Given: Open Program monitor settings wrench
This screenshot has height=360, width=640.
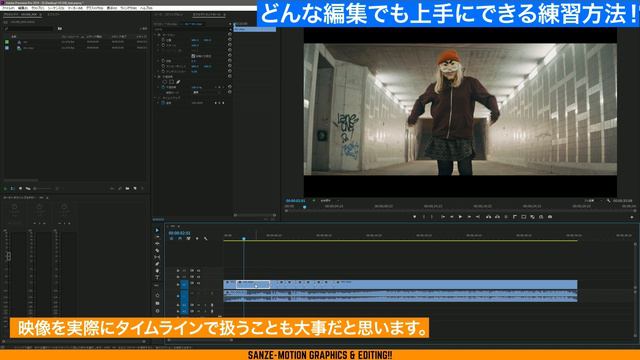Looking at the screenshot, I should (x=608, y=201).
